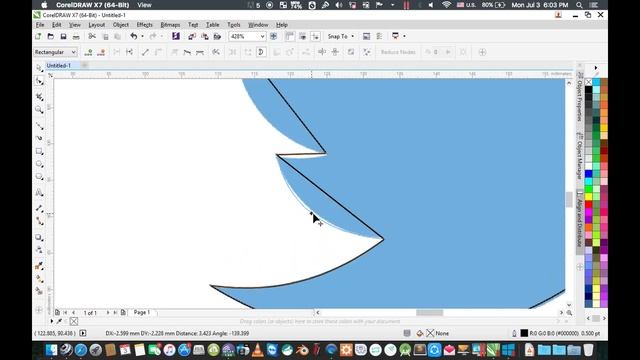Screen dimensions: 640x360
Task: Expand the Application Launcher arrow
Action: [404, 36]
